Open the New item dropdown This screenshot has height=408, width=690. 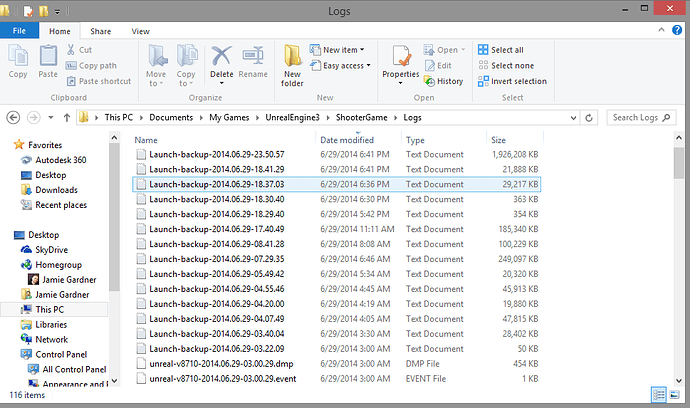[x=341, y=50]
